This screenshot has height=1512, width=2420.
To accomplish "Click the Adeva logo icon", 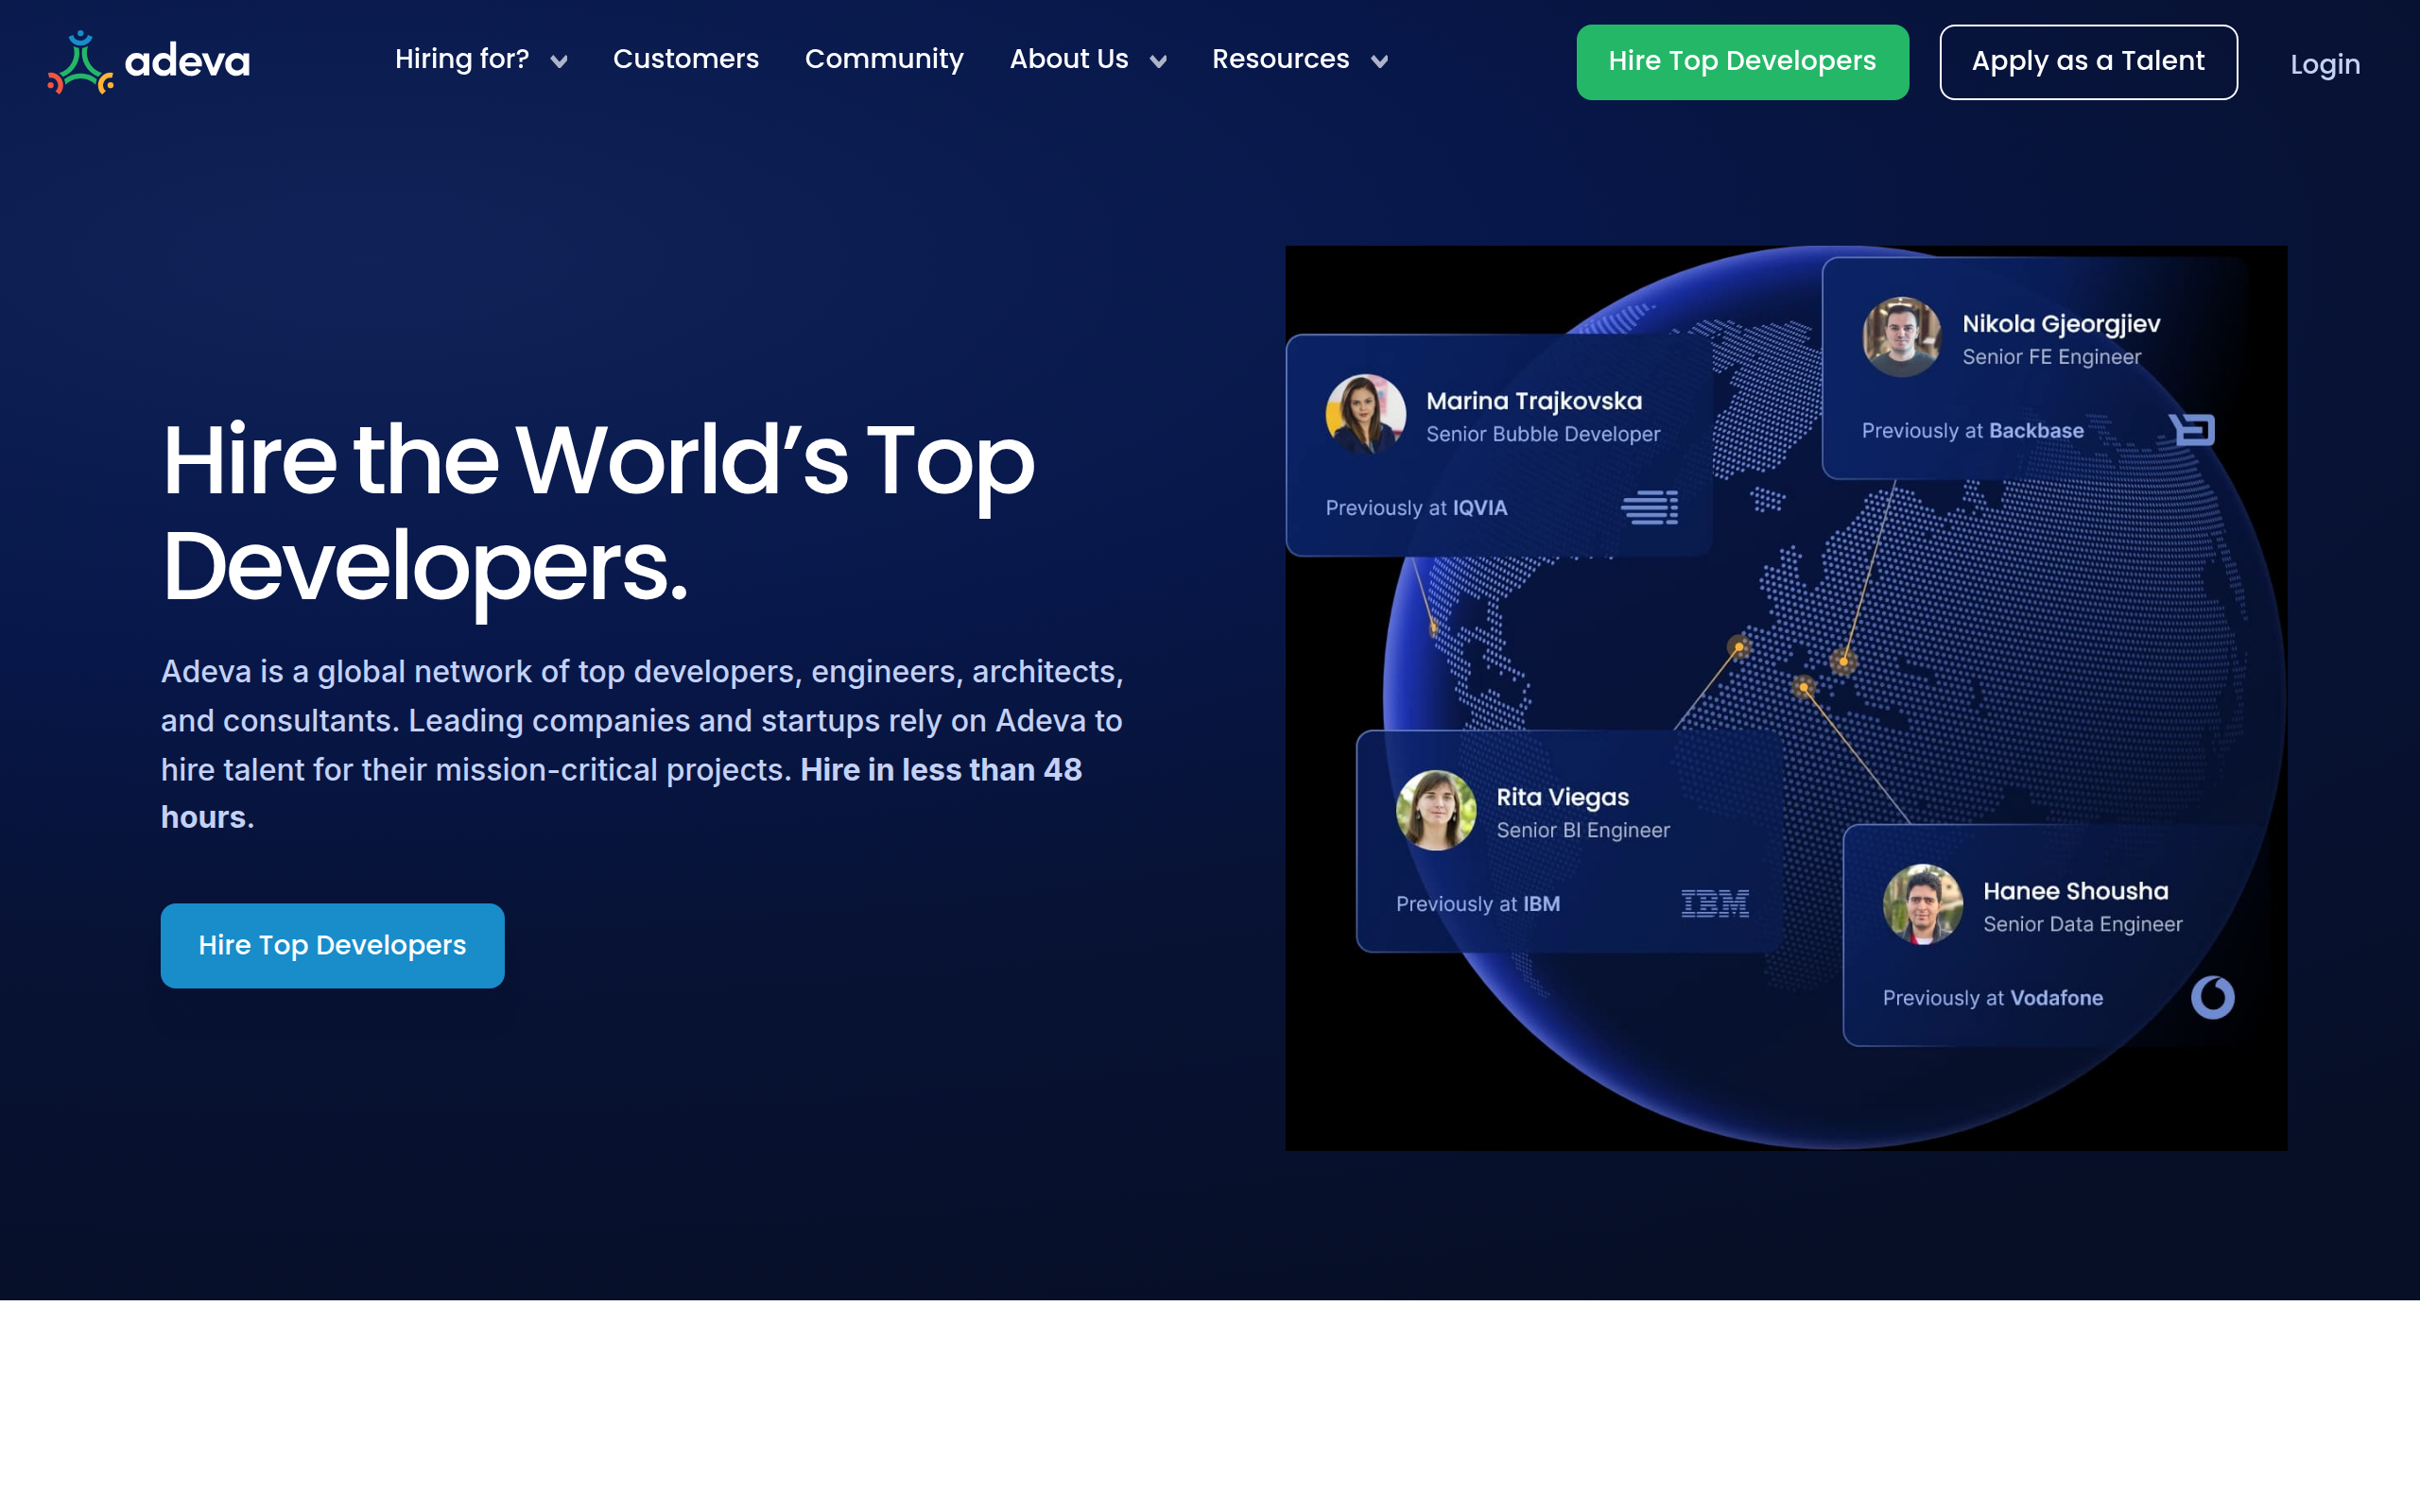I will pyautogui.click(x=80, y=63).
